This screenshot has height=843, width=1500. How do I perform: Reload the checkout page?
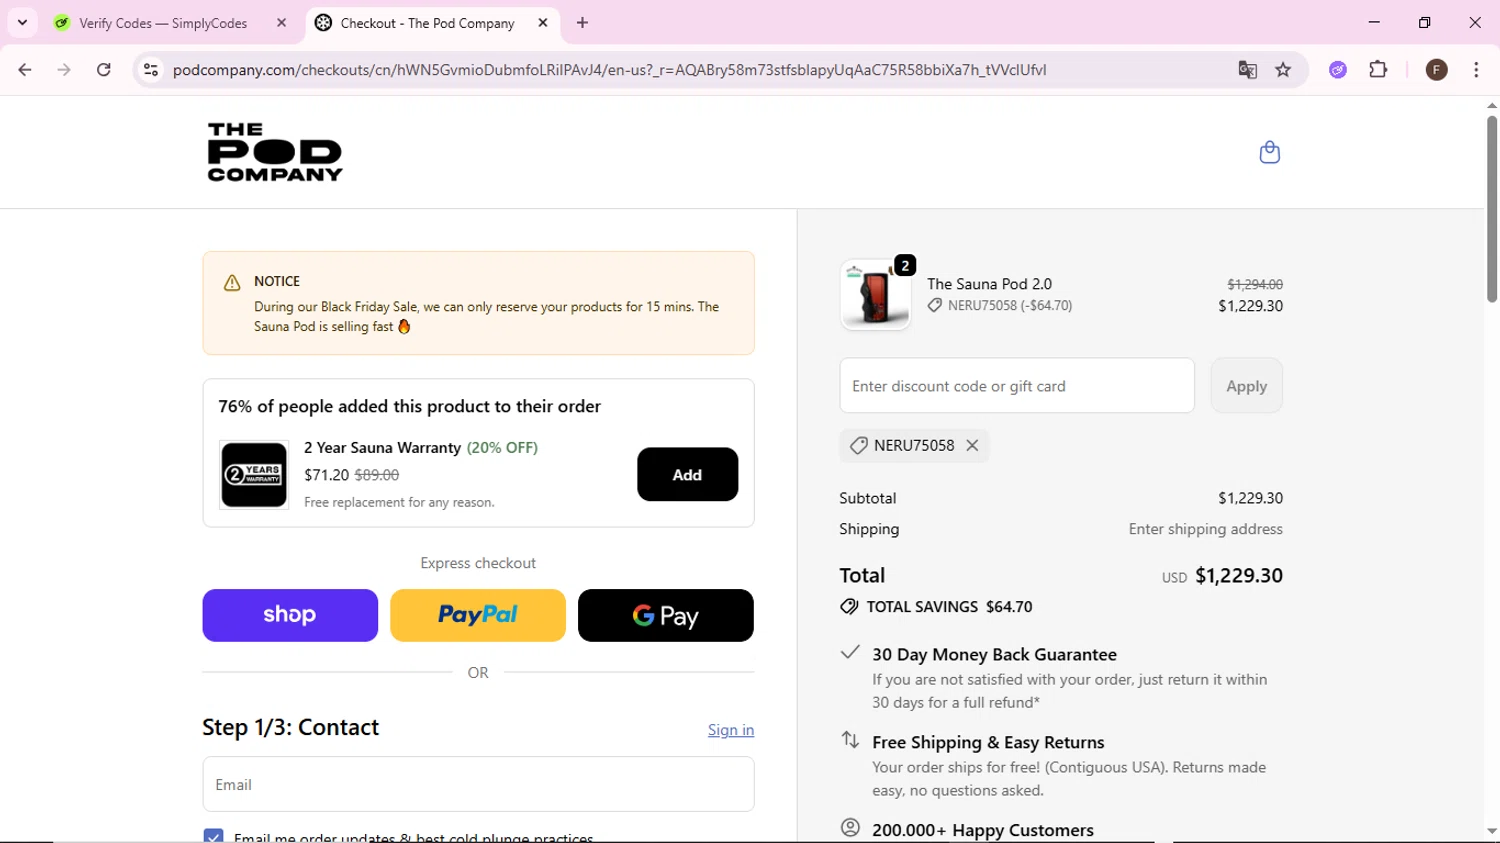pos(104,70)
